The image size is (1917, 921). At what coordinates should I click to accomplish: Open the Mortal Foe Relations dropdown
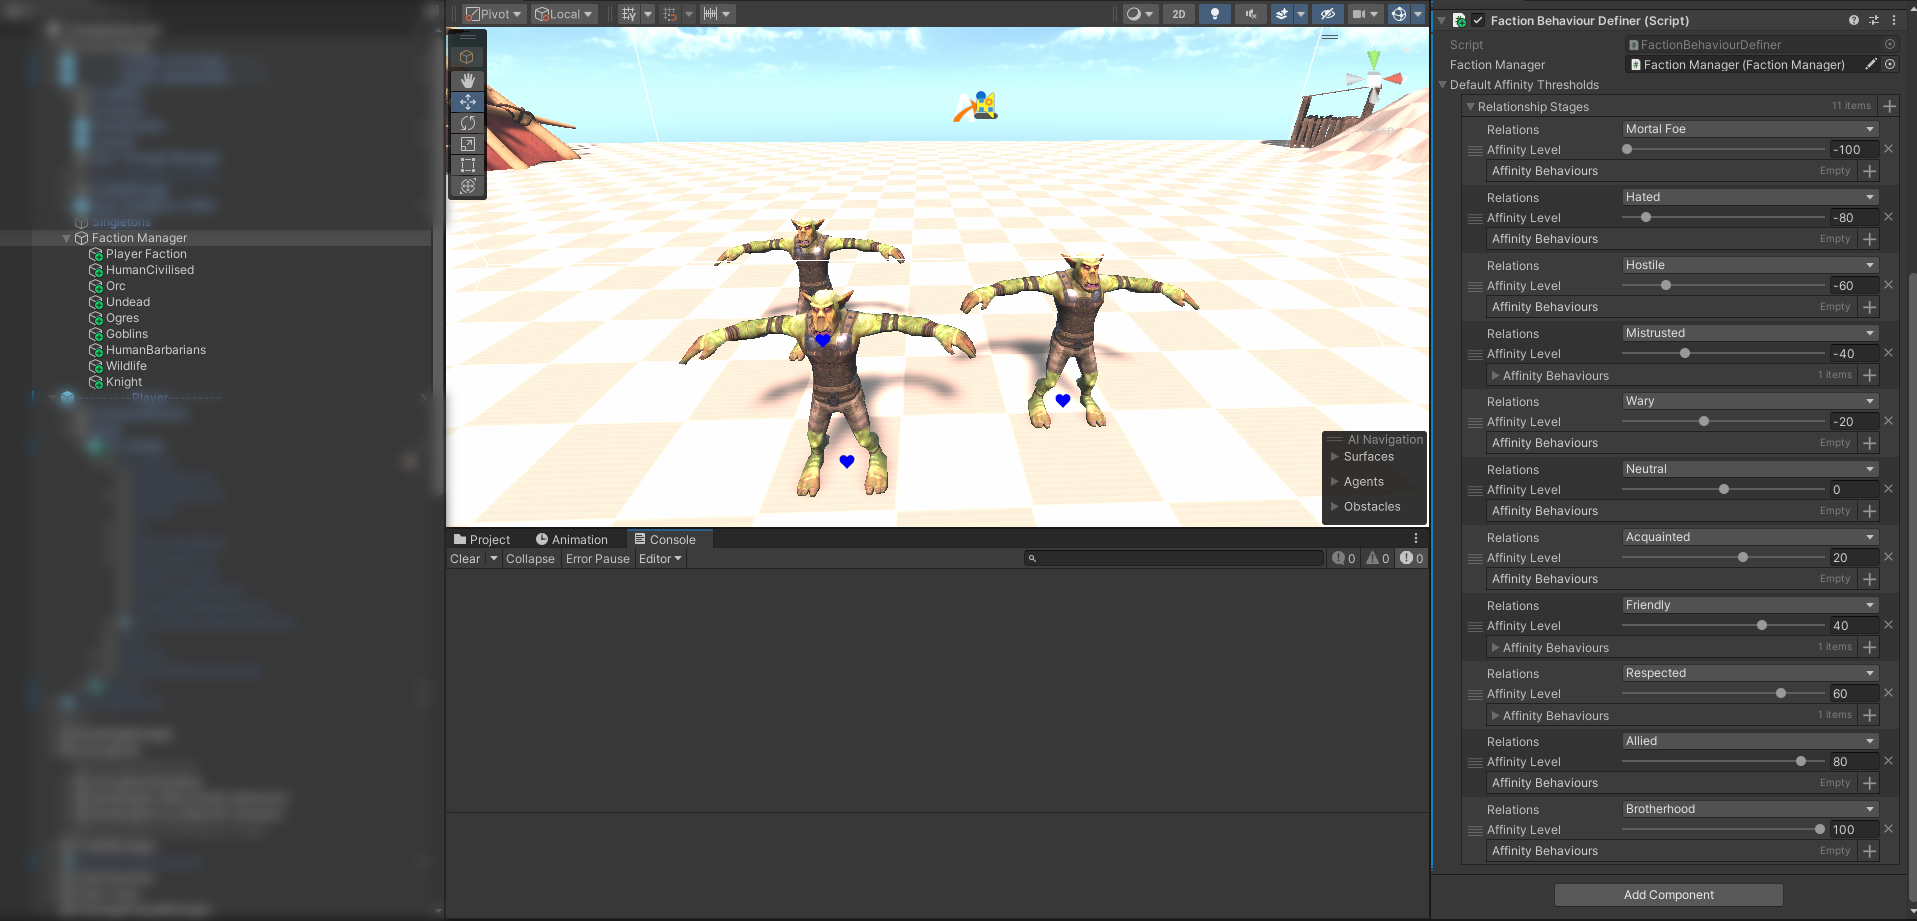coord(1748,129)
